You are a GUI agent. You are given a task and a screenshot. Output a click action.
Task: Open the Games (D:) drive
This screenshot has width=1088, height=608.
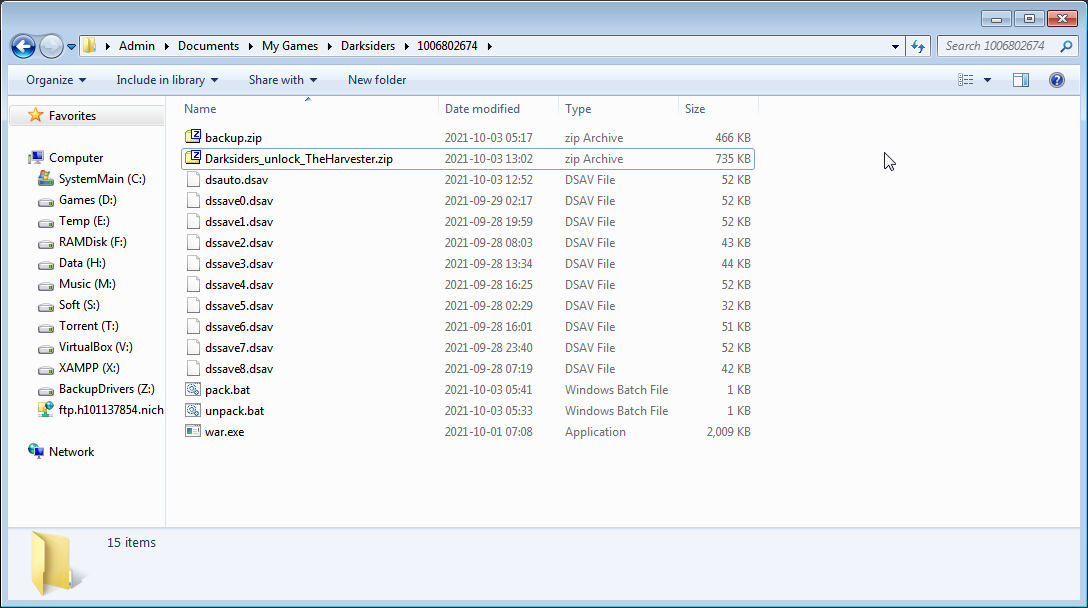(87, 200)
